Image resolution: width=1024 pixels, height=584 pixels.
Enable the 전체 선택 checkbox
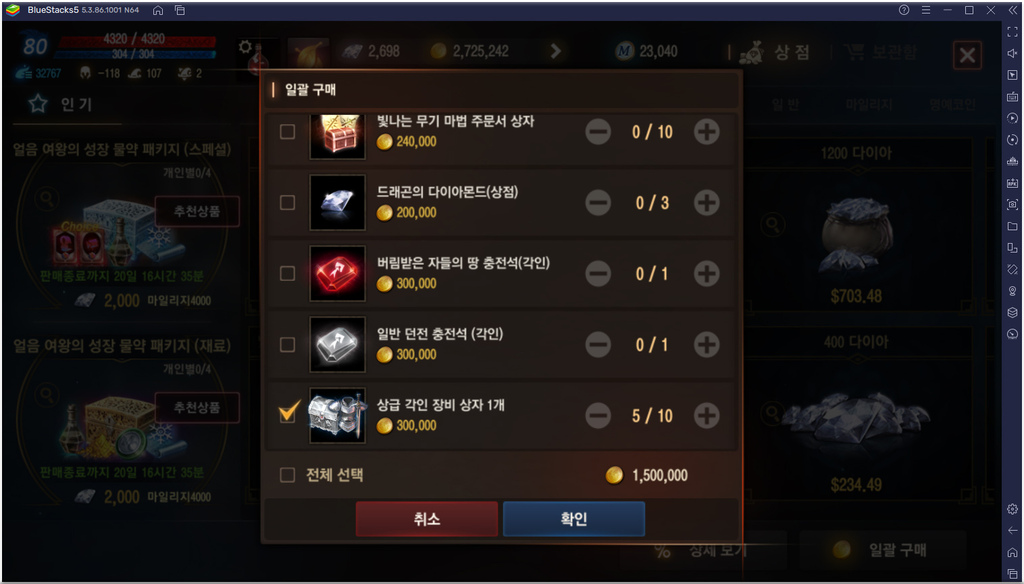[x=287, y=475]
